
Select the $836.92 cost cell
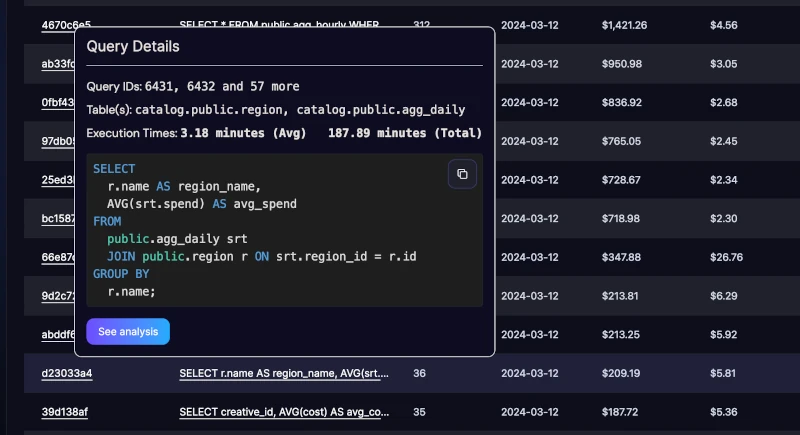click(621, 103)
